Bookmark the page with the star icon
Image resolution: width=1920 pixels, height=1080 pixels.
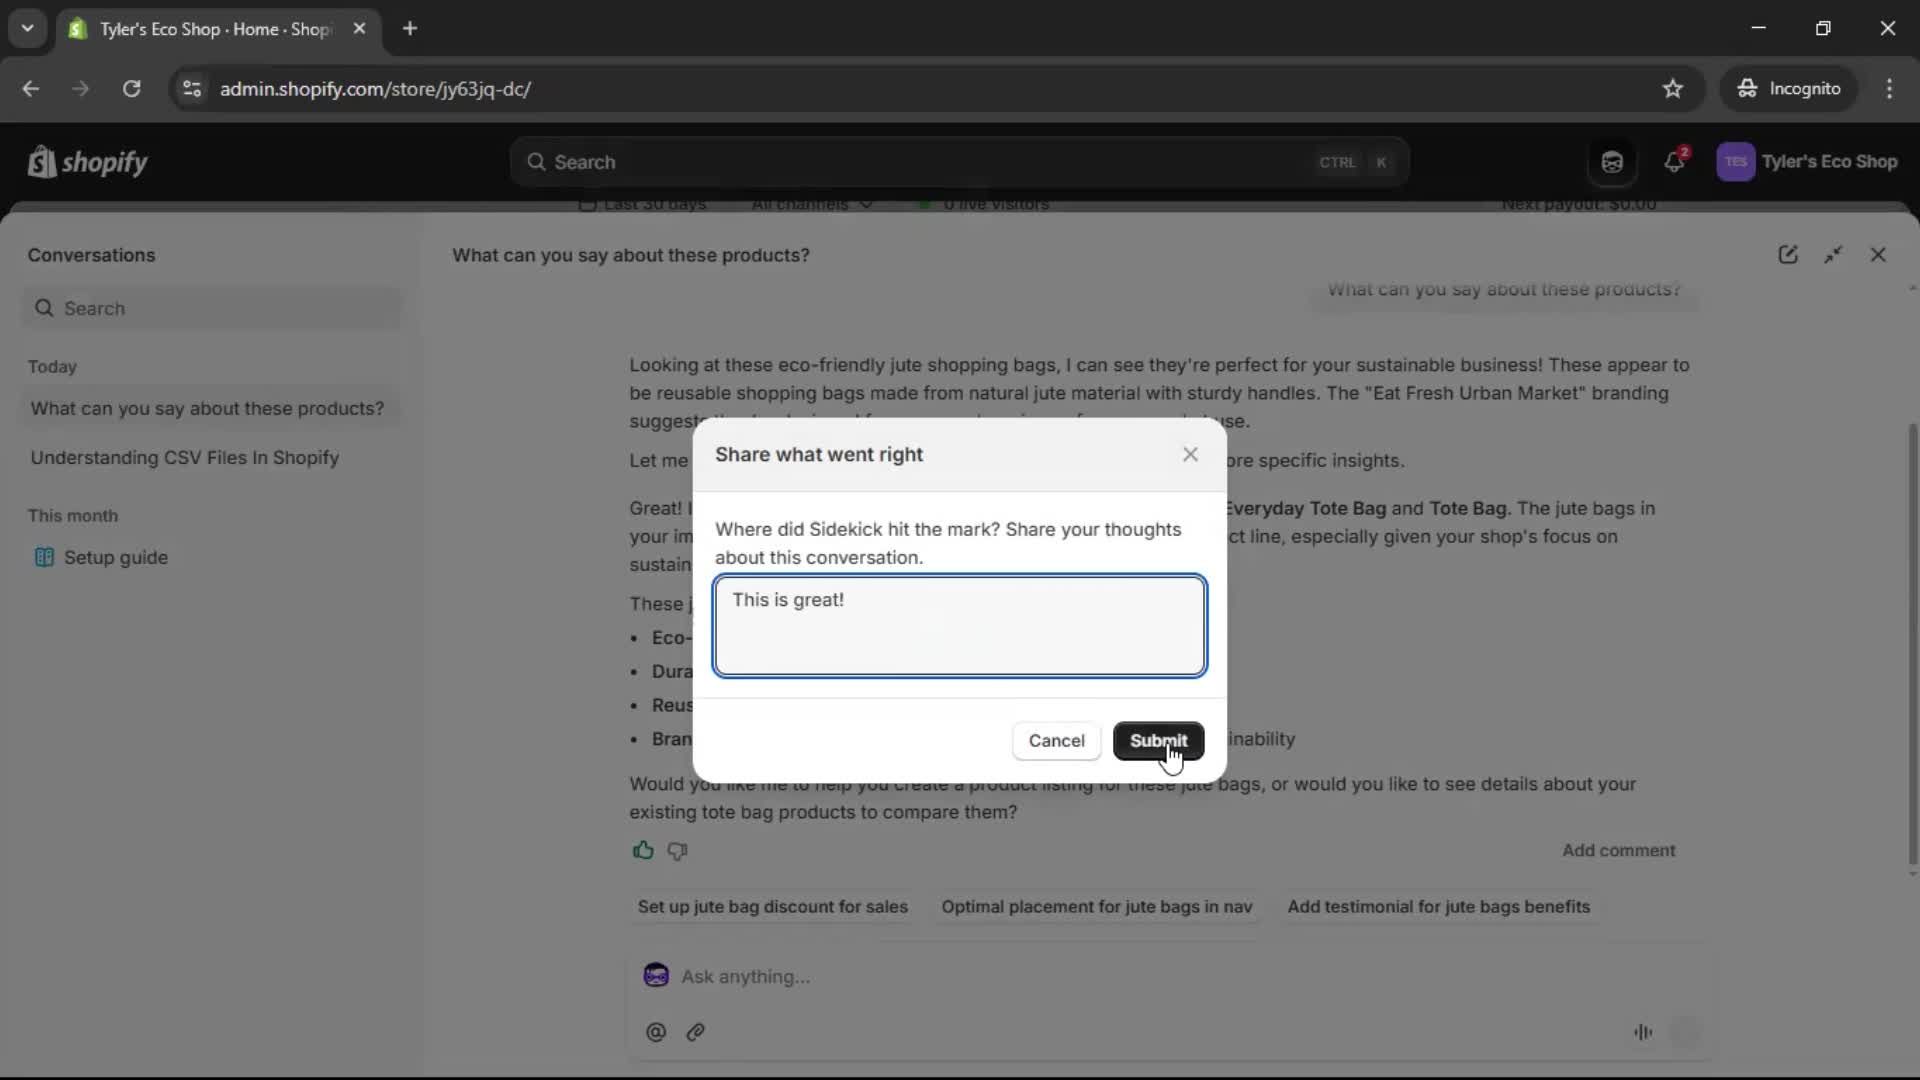click(x=1672, y=88)
